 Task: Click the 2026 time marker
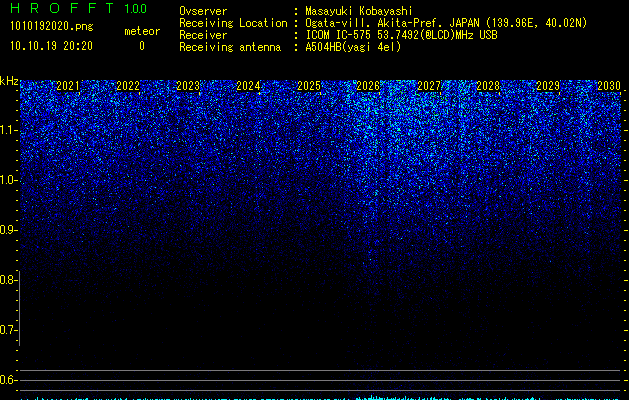[x=368, y=86]
